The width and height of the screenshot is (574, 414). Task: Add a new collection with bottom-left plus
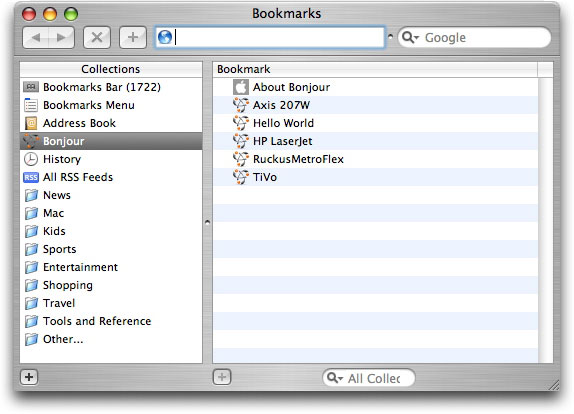(29, 377)
